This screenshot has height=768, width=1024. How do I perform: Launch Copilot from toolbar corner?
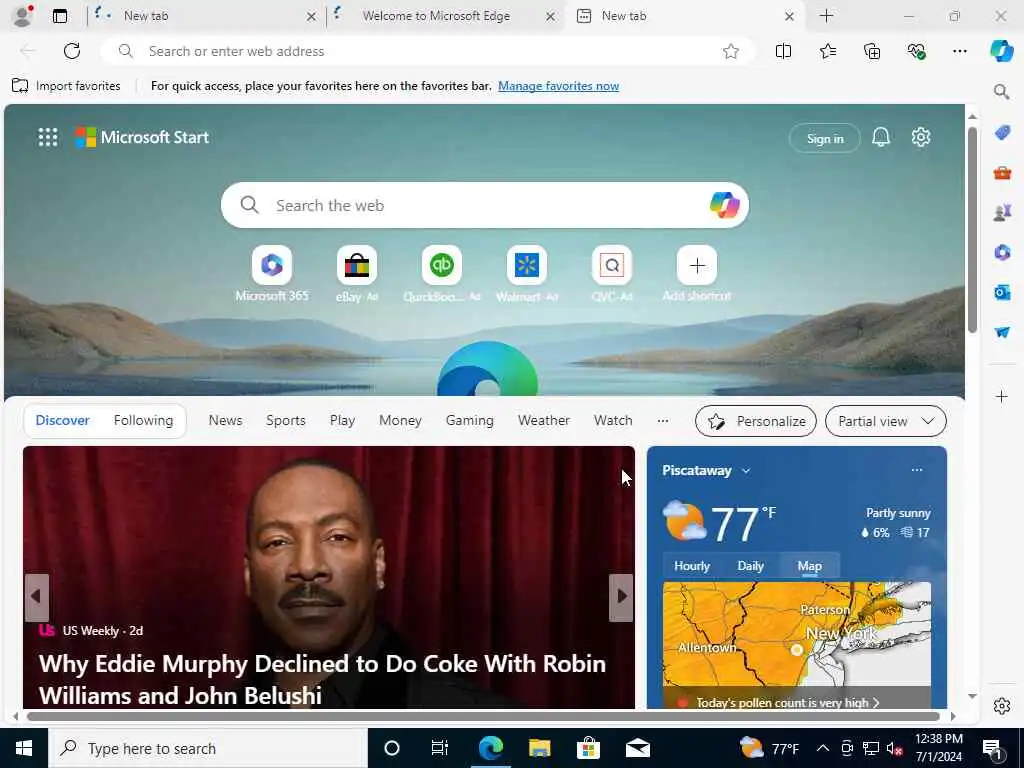[1001, 51]
